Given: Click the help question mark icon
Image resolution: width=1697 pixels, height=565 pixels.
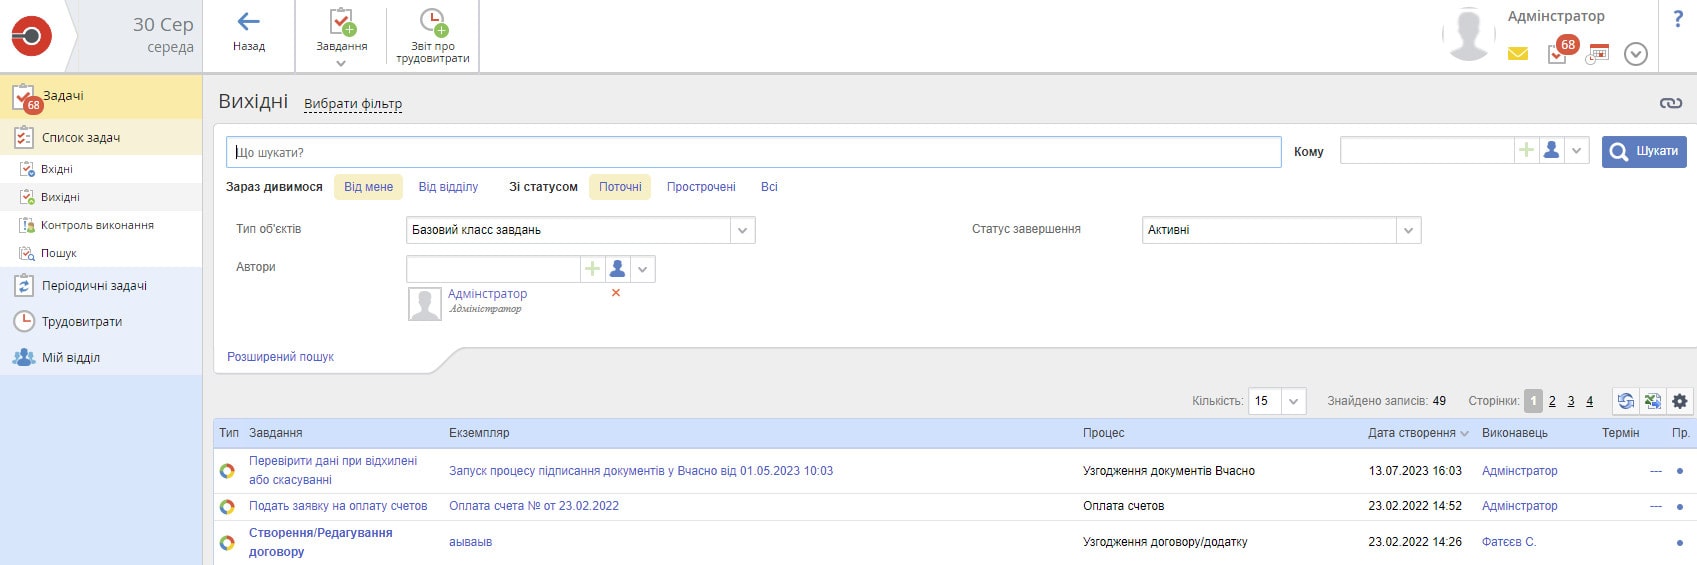Looking at the screenshot, I should tap(1677, 20).
